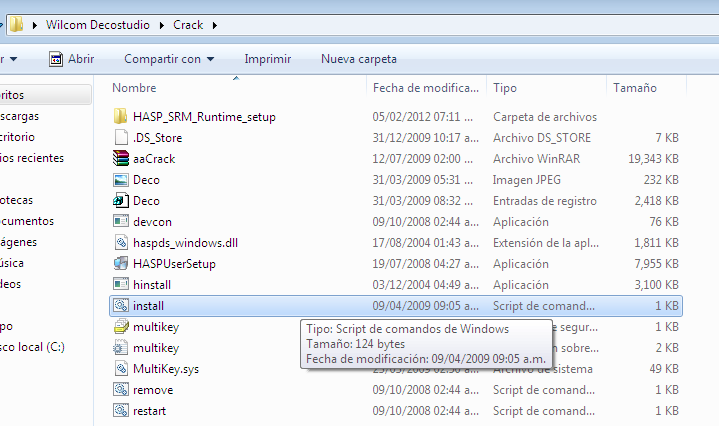Open Bibliotecas in the navigation pane
This screenshot has height=426, width=719.
pyautogui.click(x=17, y=200)
